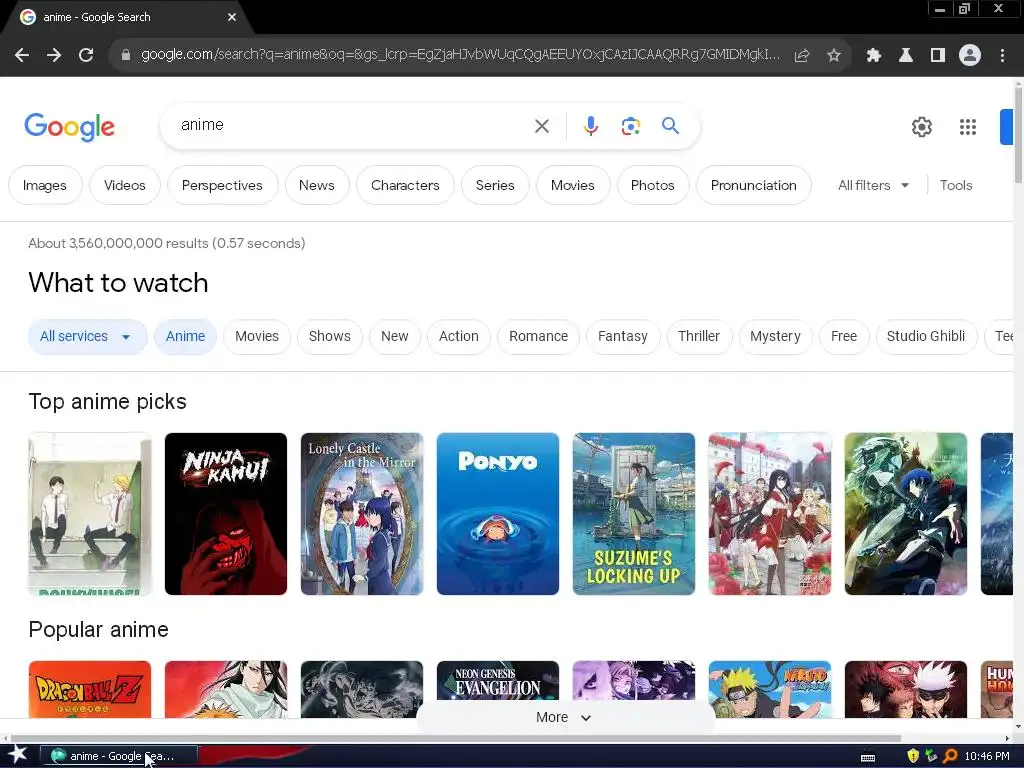View site information via the lock icon
This screenshot has width=1024, height=768.
point(125,55)
